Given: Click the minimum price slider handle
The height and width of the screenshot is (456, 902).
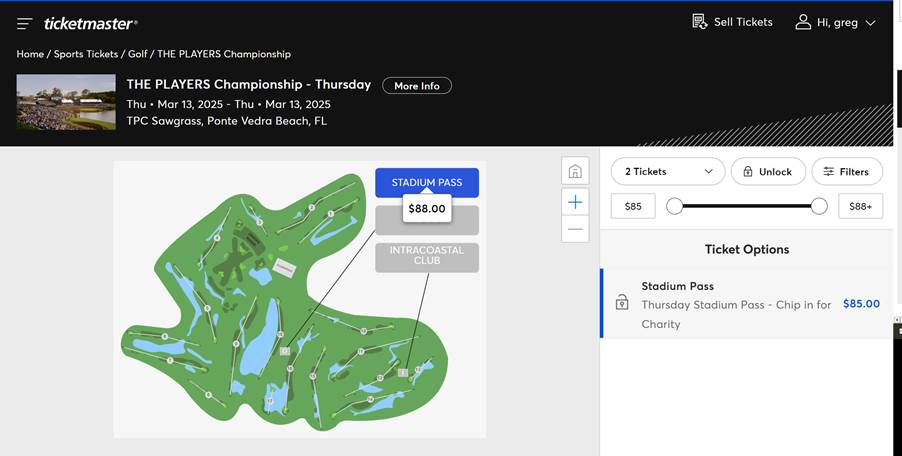Looking at the screenshot, I should [675, 206].
